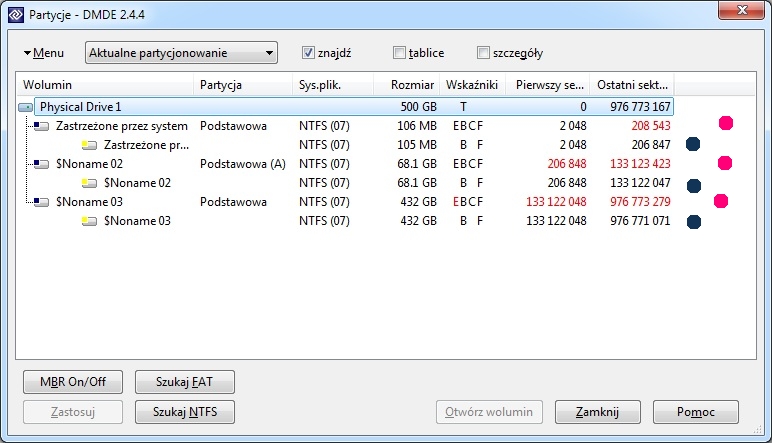Click the red 976 773 279 sector value

point(640,202)
